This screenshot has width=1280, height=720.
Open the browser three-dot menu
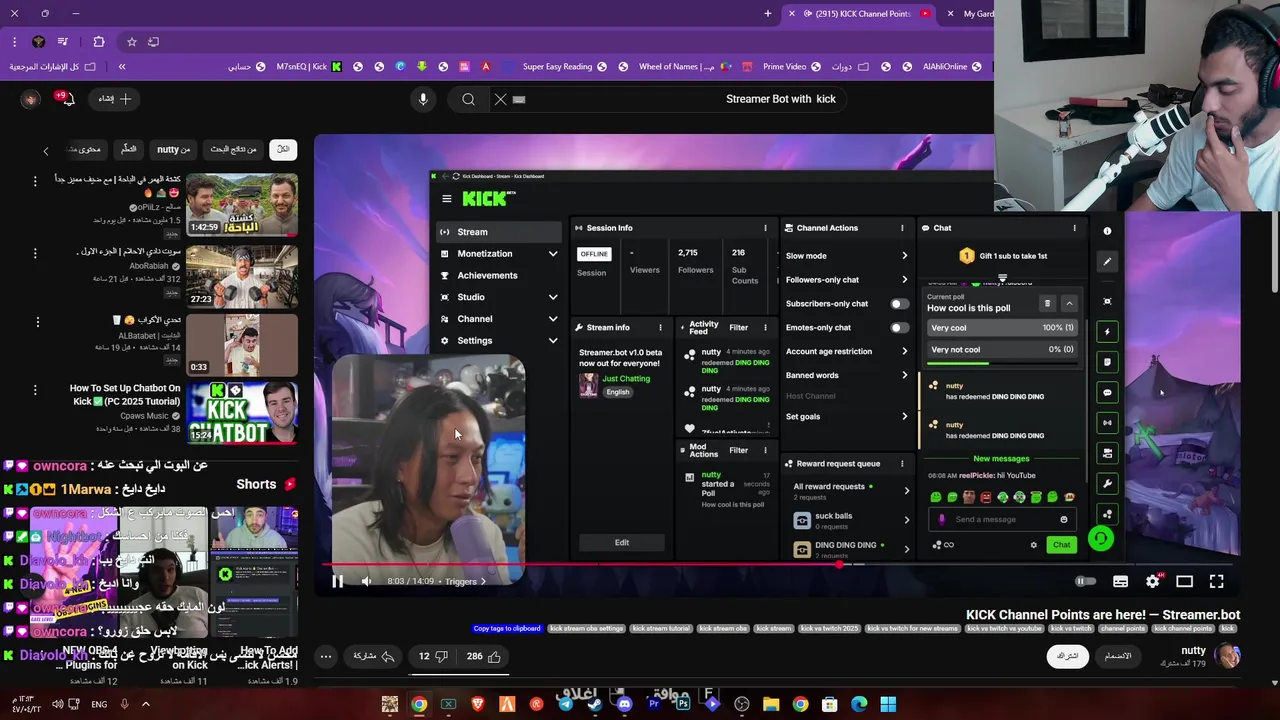[x=14, y=42]
